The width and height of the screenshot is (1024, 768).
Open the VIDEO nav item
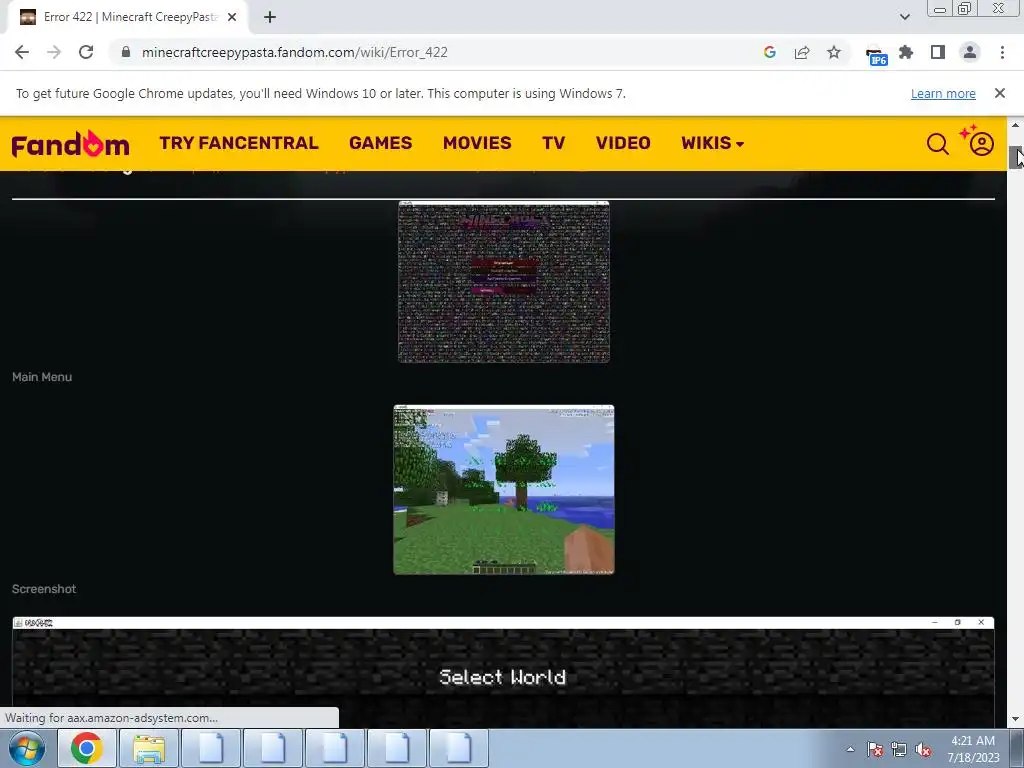(x=623, y=143)
